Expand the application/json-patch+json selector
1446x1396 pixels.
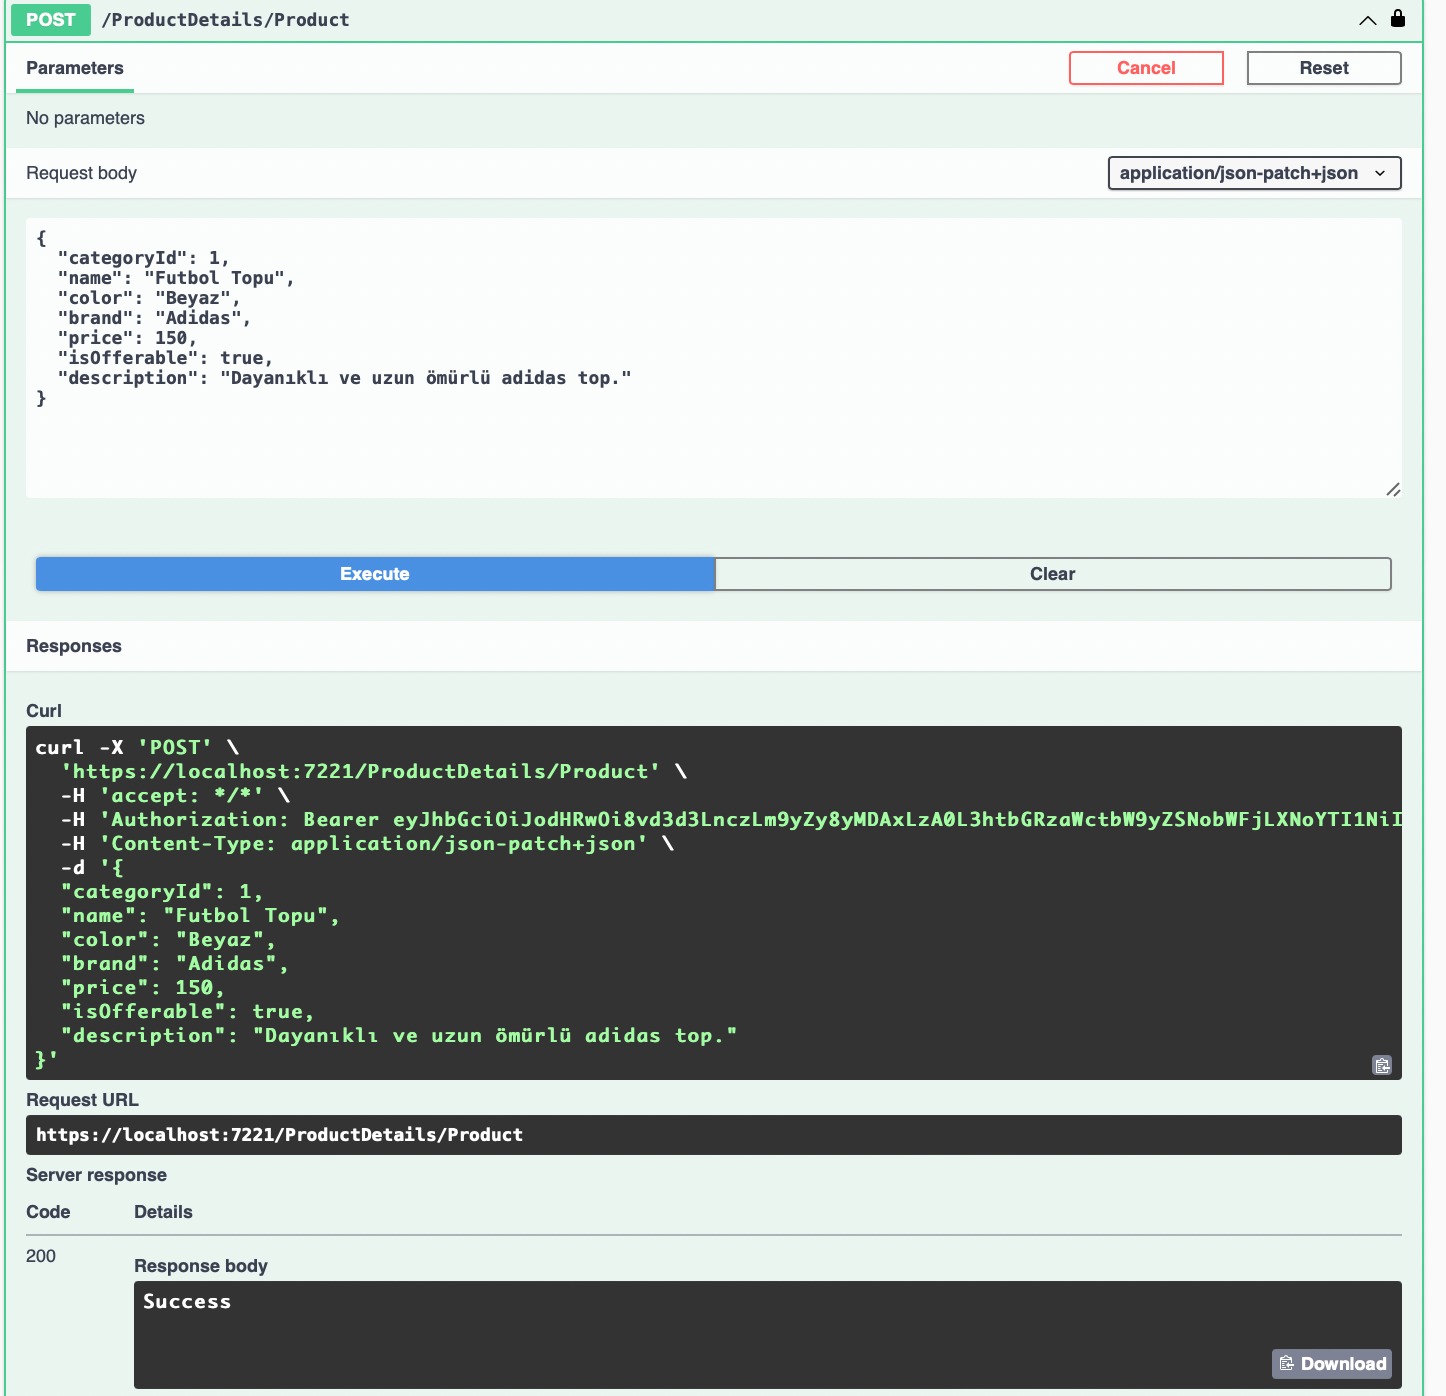(x=1253, y=172)
